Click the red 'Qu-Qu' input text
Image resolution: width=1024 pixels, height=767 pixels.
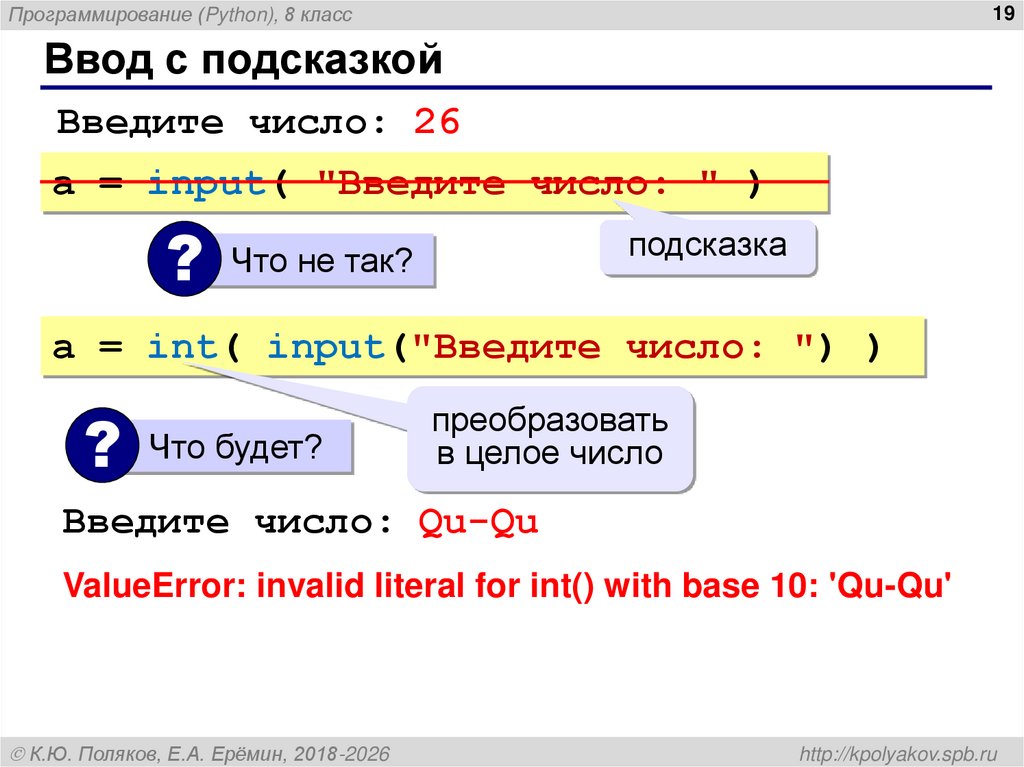[479, 522]
